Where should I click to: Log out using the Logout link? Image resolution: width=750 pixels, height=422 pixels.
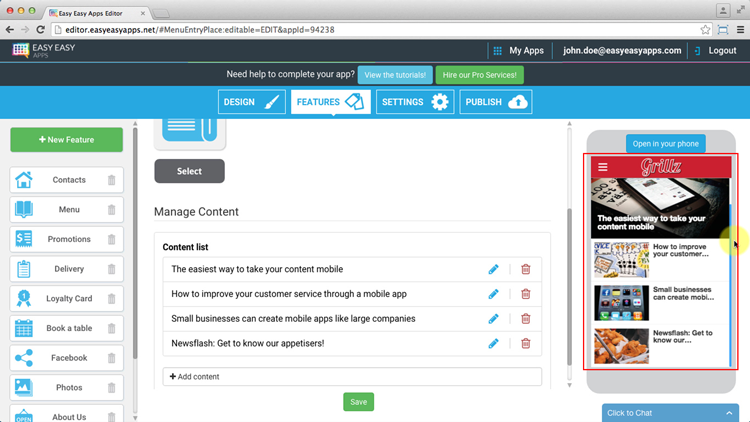(x=716, y=51)
